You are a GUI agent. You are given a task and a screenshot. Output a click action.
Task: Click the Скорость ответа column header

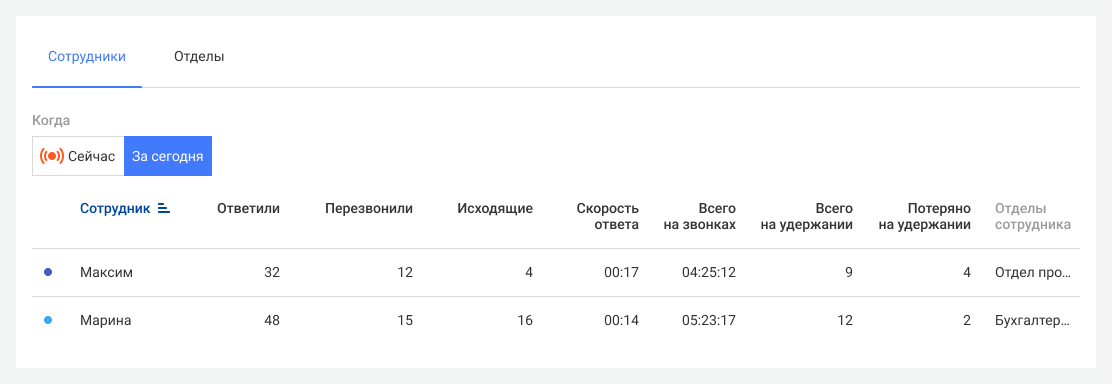click(608, 217)
